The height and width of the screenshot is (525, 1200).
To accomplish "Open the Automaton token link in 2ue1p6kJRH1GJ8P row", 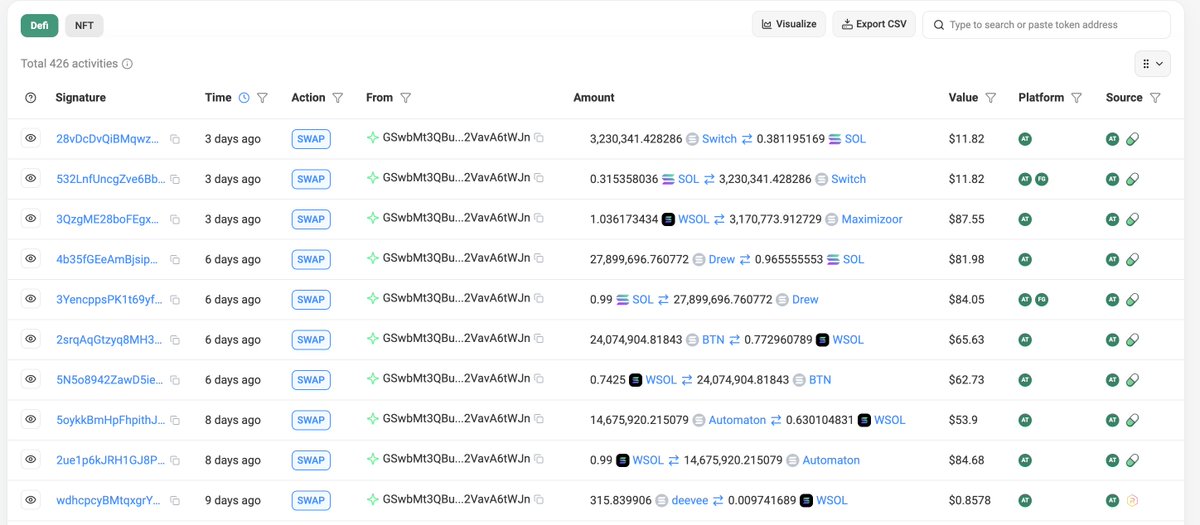I will [831, 460].
